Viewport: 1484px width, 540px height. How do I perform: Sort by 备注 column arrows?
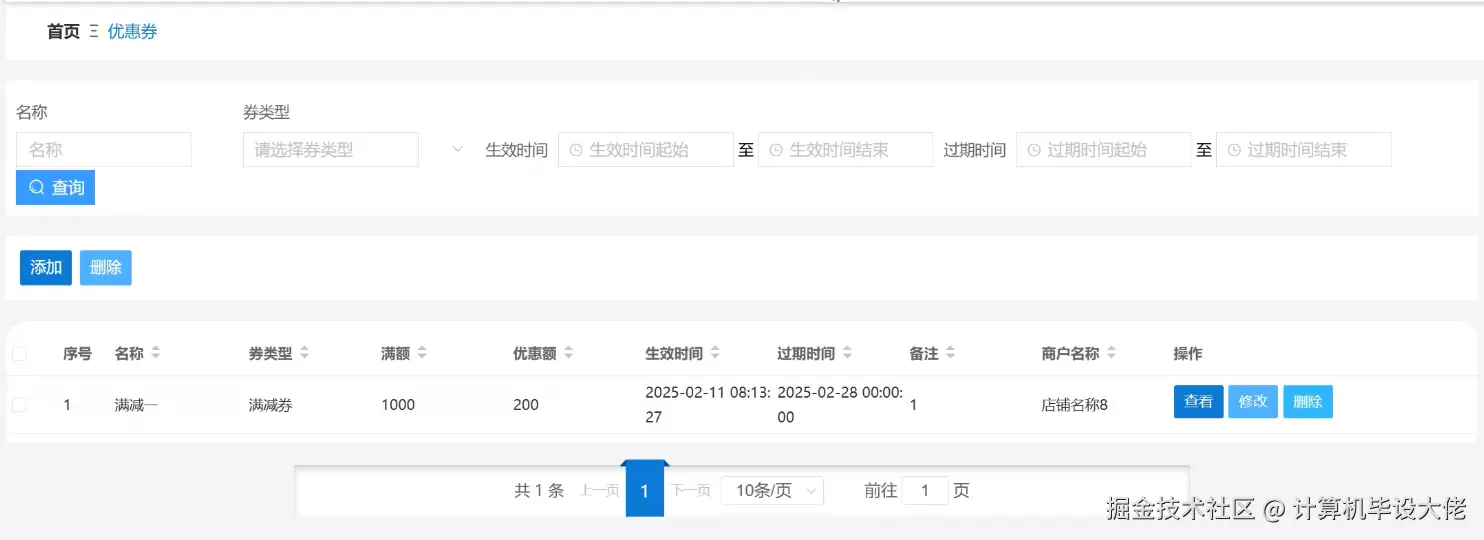click(950, 353)
